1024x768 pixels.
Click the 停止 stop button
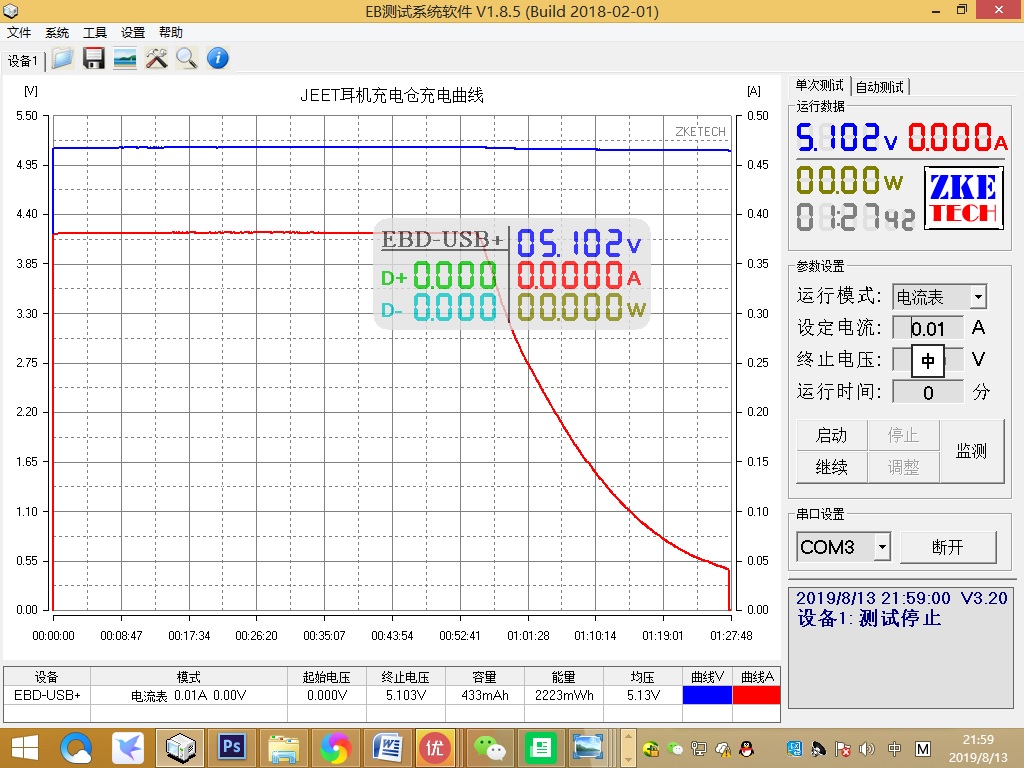[x=903, y=435]
